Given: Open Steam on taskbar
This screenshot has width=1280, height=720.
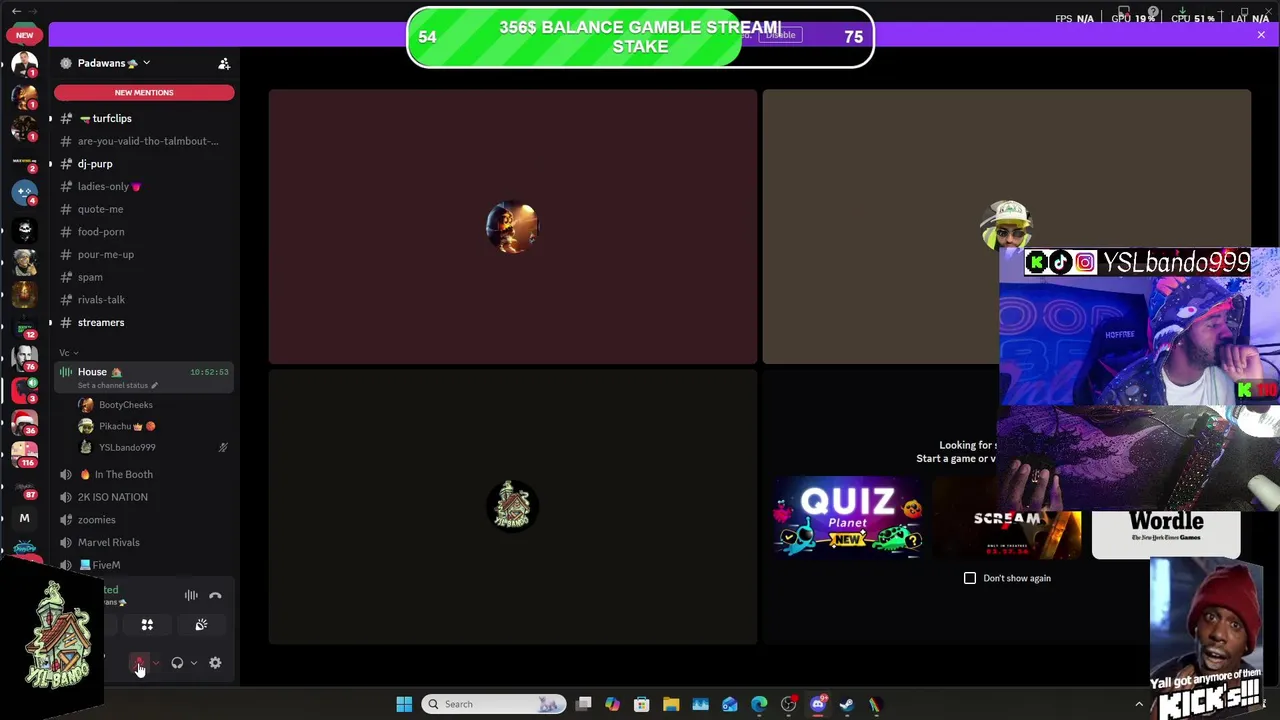Looking at the screenshot, I should (846, 704).
